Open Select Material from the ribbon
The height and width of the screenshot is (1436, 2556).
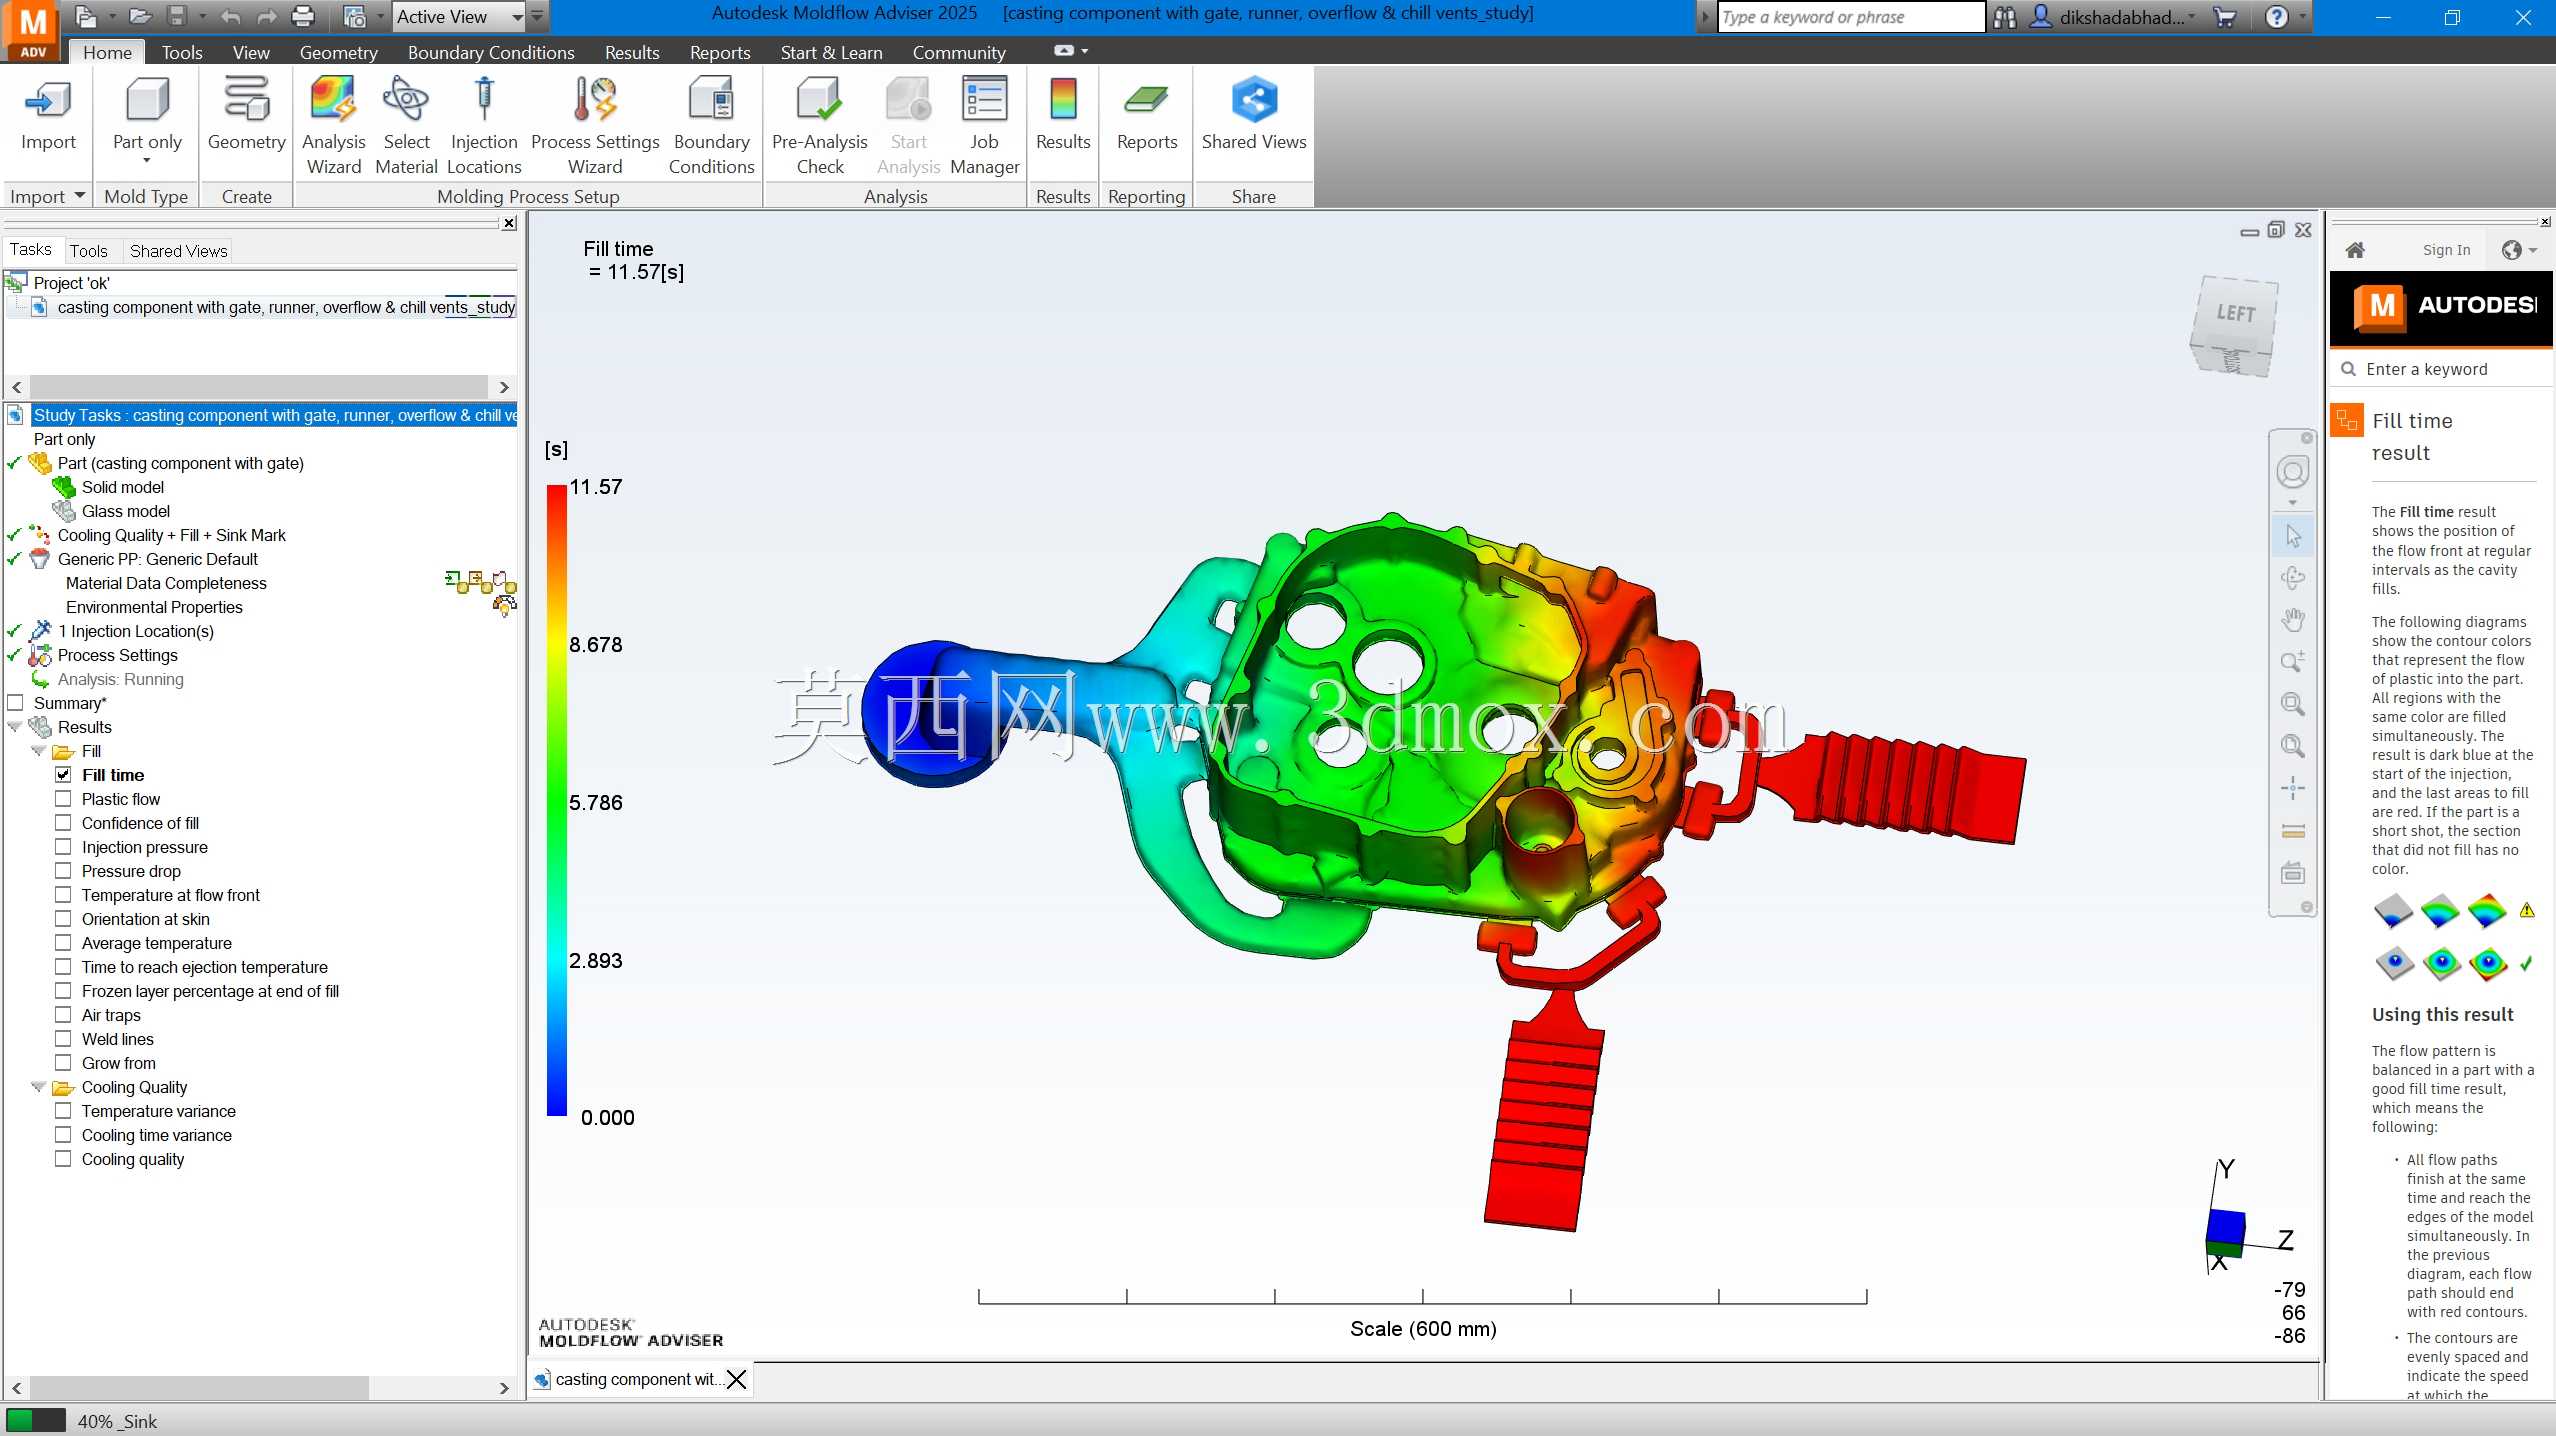pos(406,125)
